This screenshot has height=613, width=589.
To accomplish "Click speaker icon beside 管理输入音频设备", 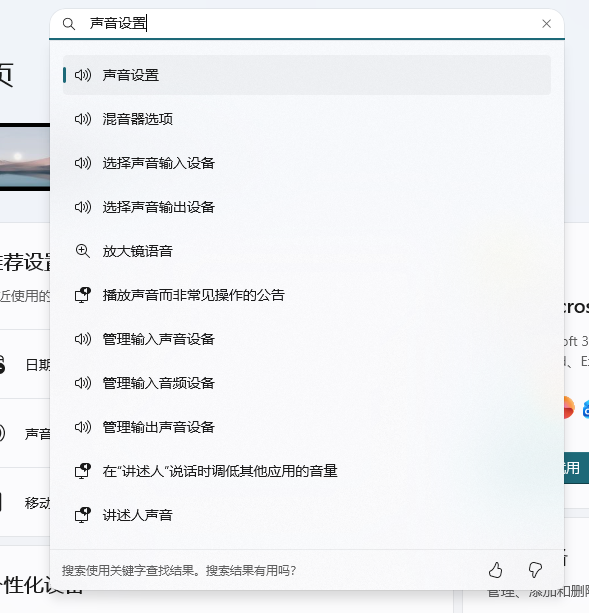I will click(83, 383).
